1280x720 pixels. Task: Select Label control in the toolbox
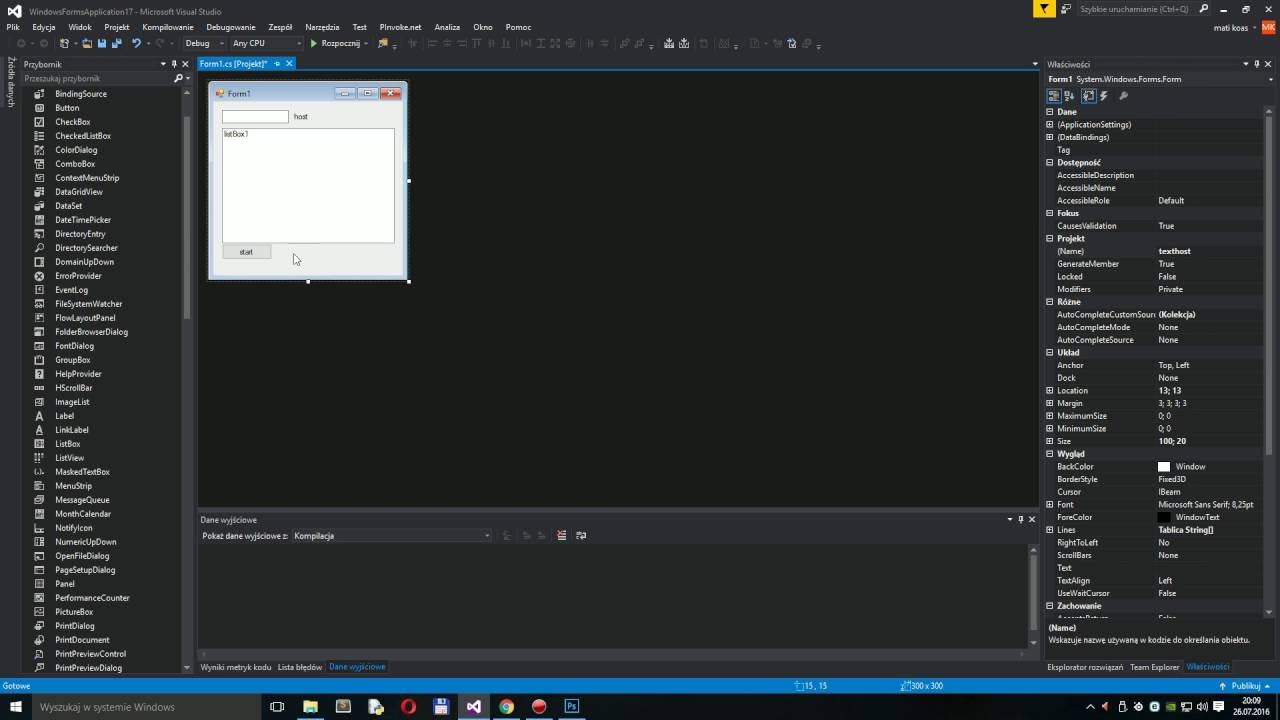tap(64, 416)
